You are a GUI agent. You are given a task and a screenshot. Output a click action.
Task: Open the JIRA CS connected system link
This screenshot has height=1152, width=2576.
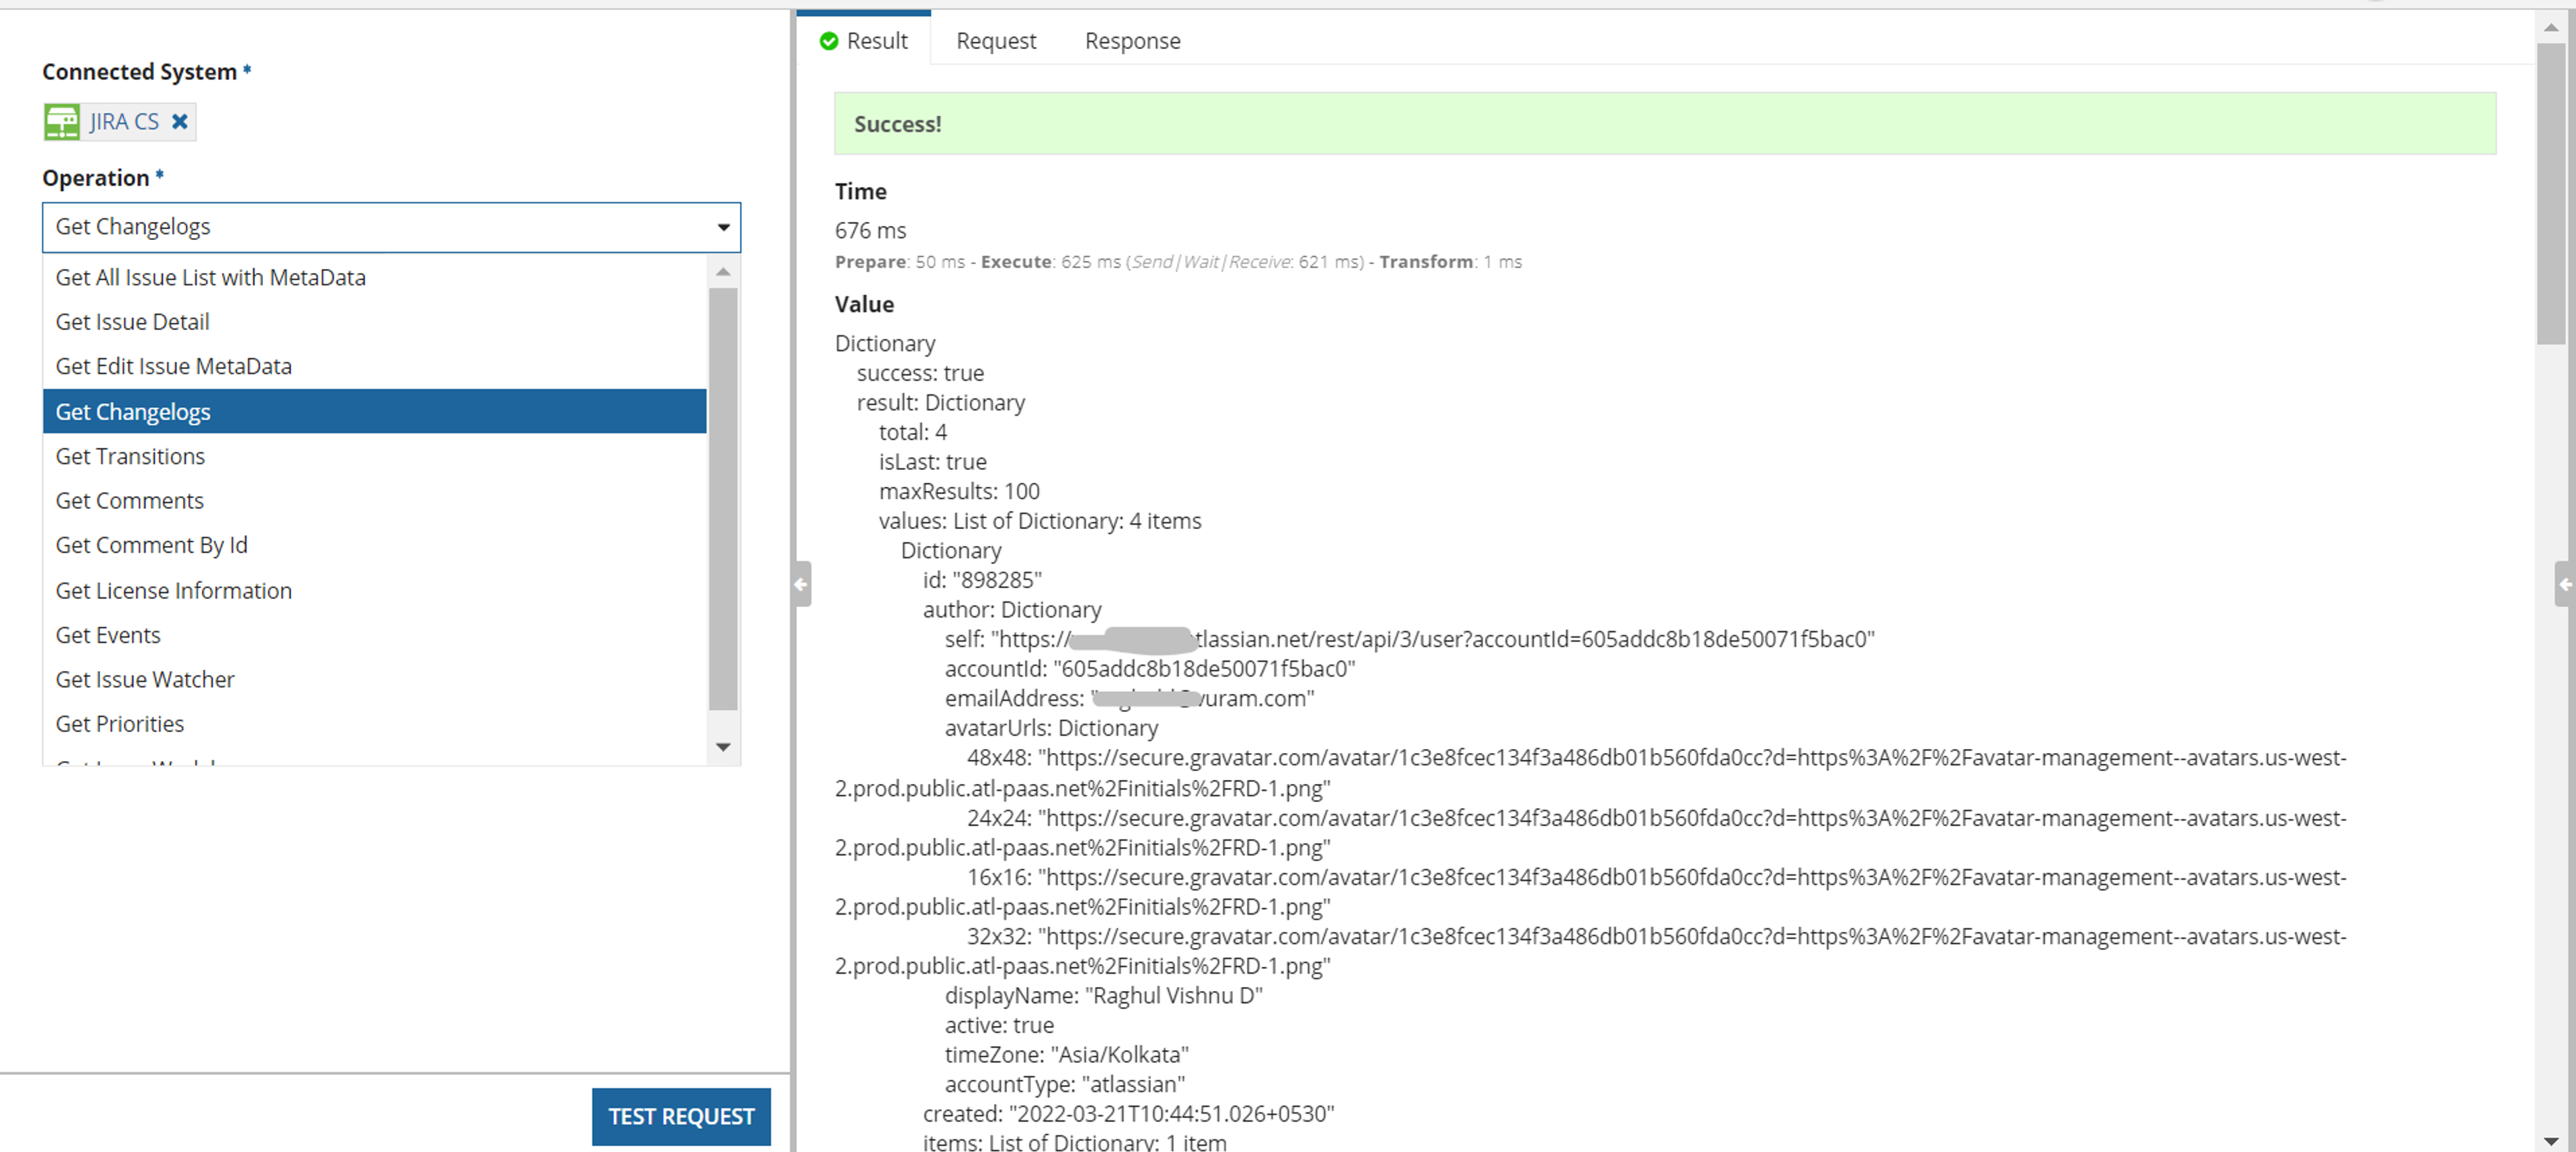124,122
